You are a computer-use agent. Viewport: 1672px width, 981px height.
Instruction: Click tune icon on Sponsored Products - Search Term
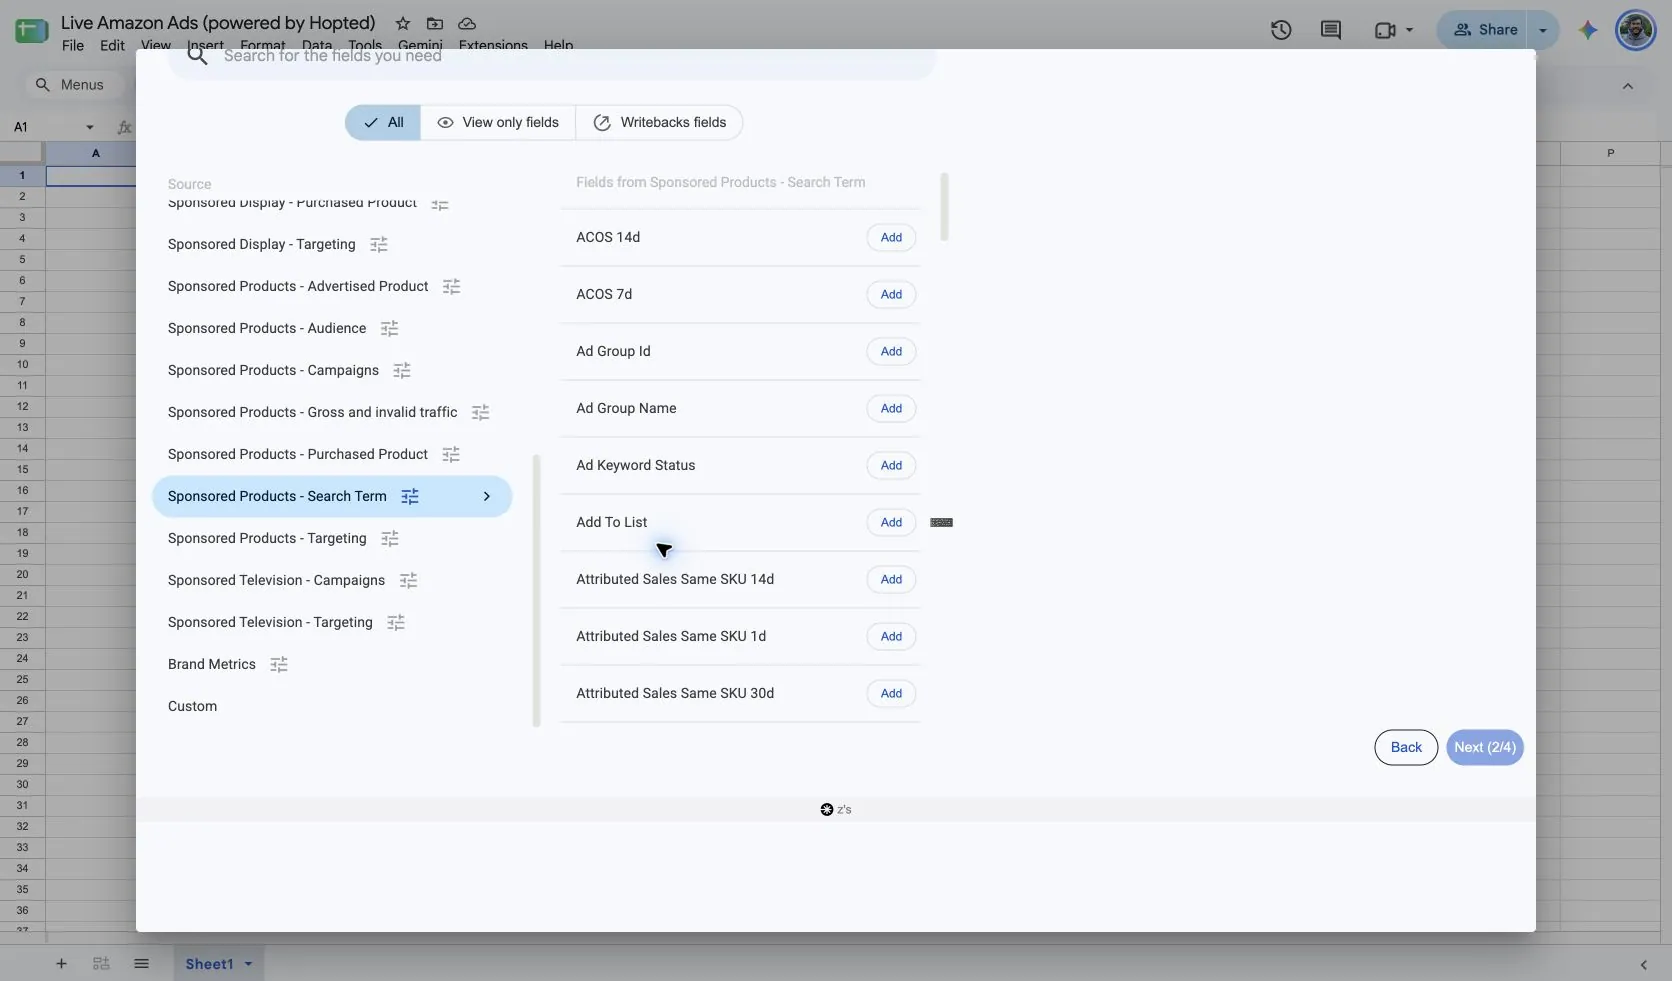[x=410, y=496]
